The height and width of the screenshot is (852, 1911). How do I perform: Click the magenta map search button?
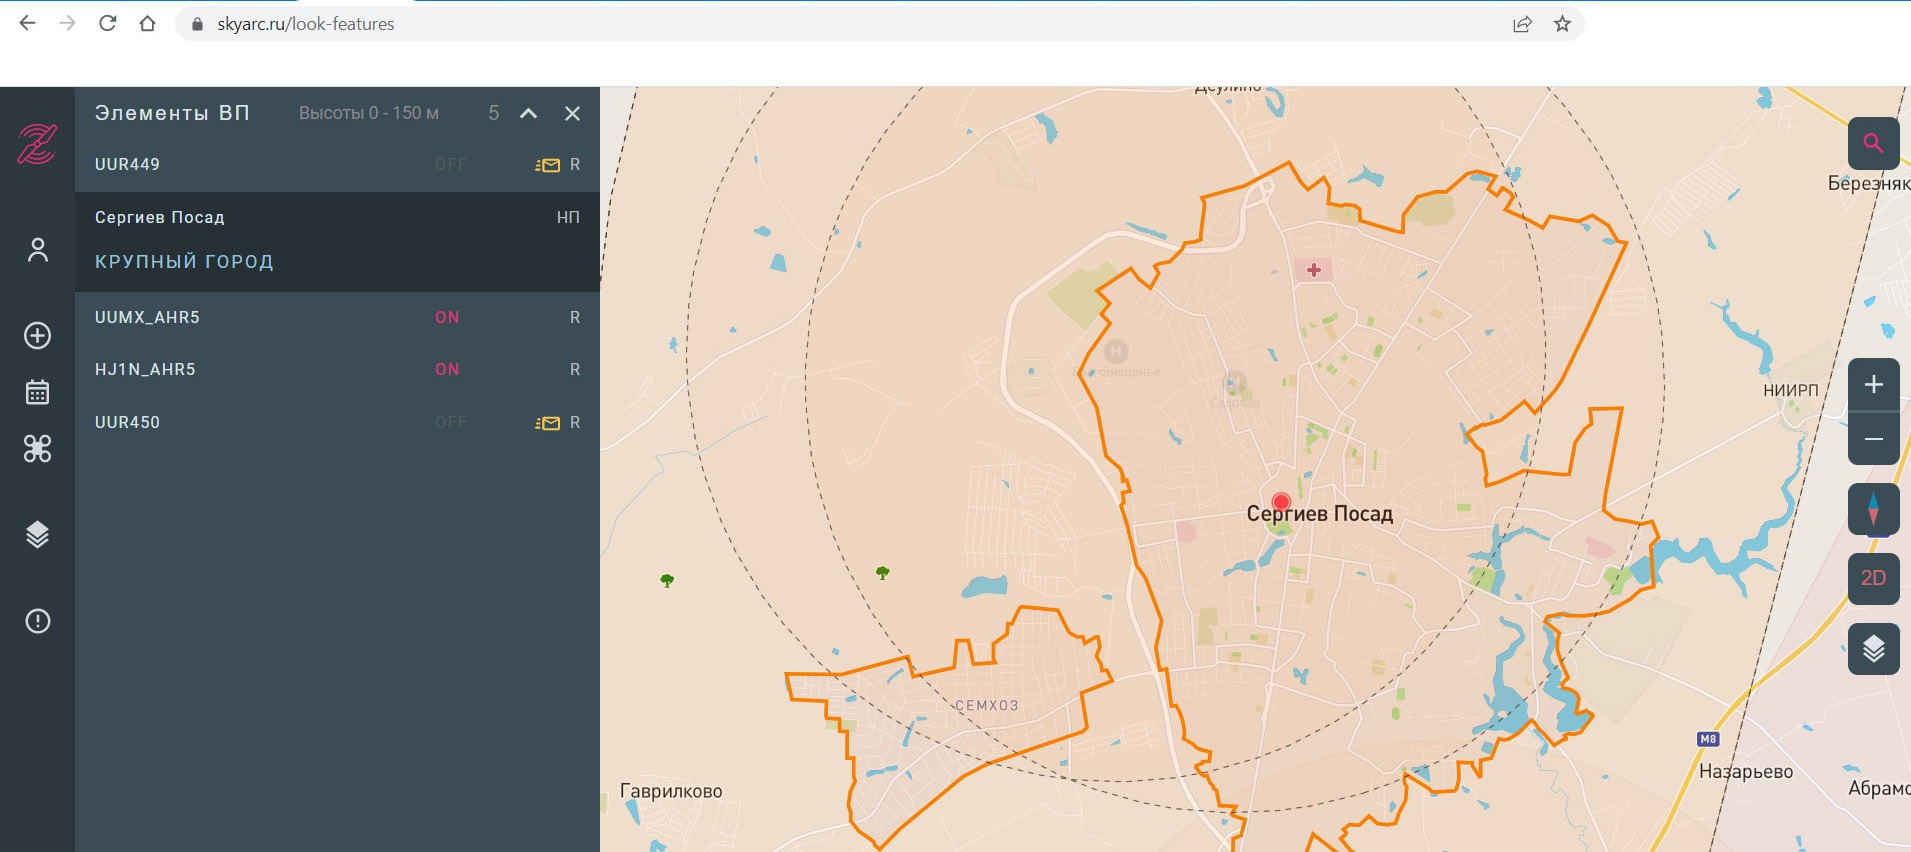[1873, 143]
